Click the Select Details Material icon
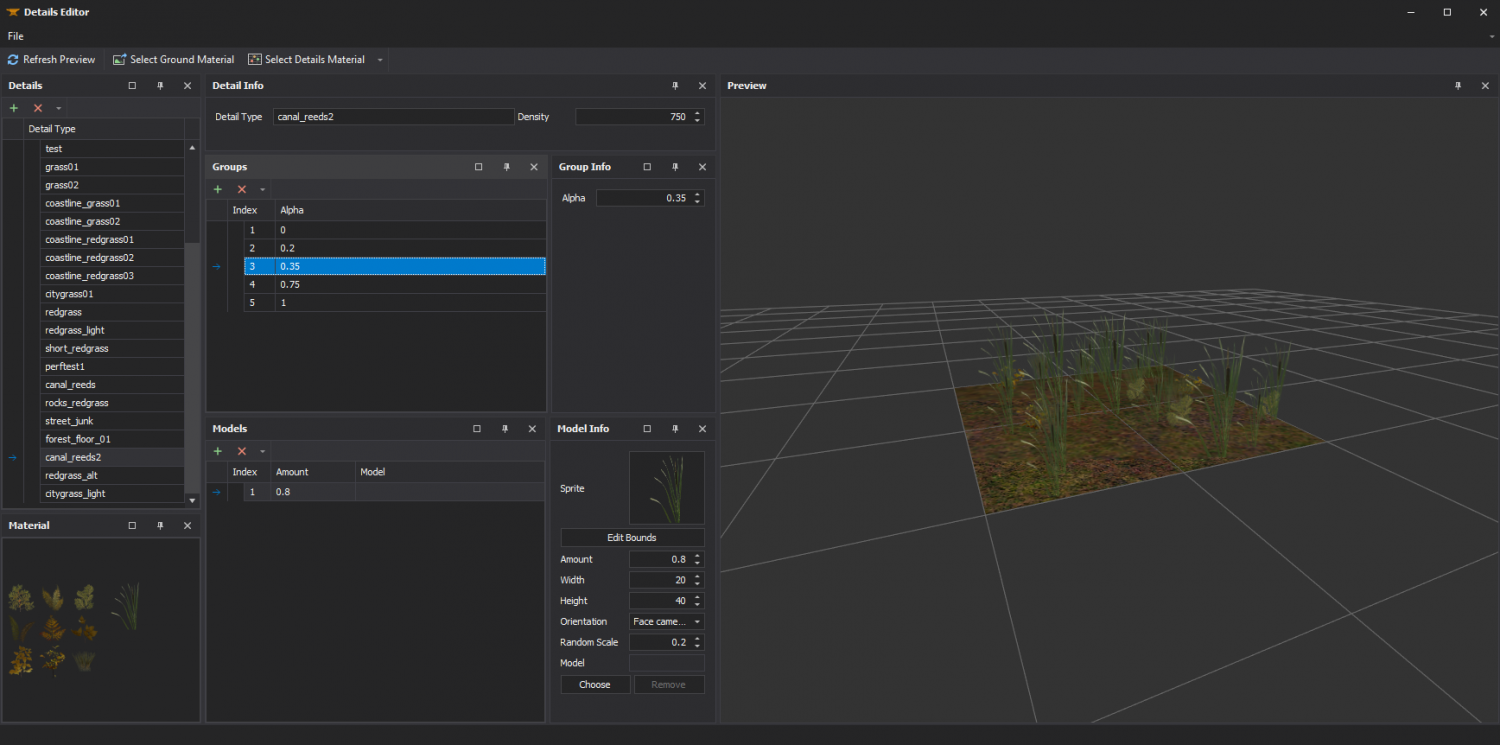Viewport: 1500px width, 745px height. point(254,59)
